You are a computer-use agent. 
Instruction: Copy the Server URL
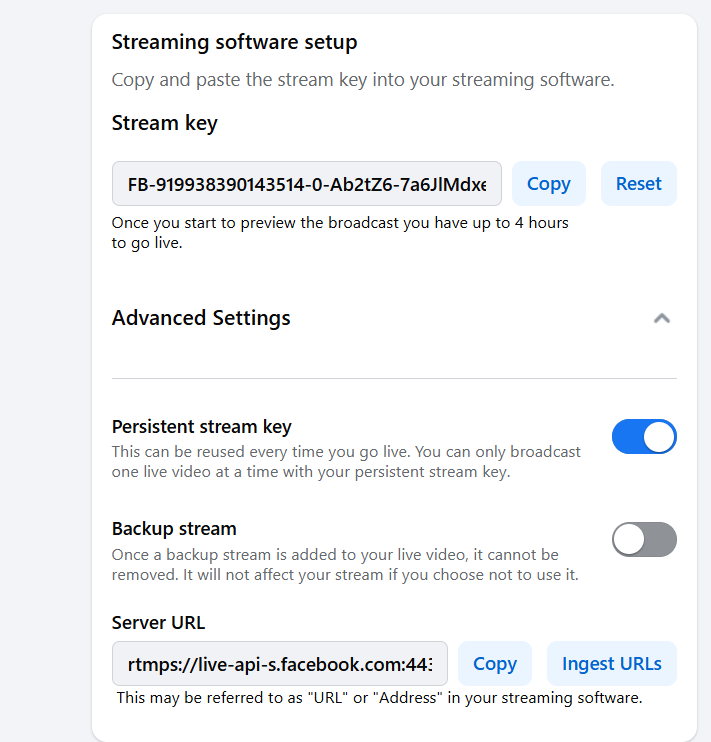[x=494, y=664]
